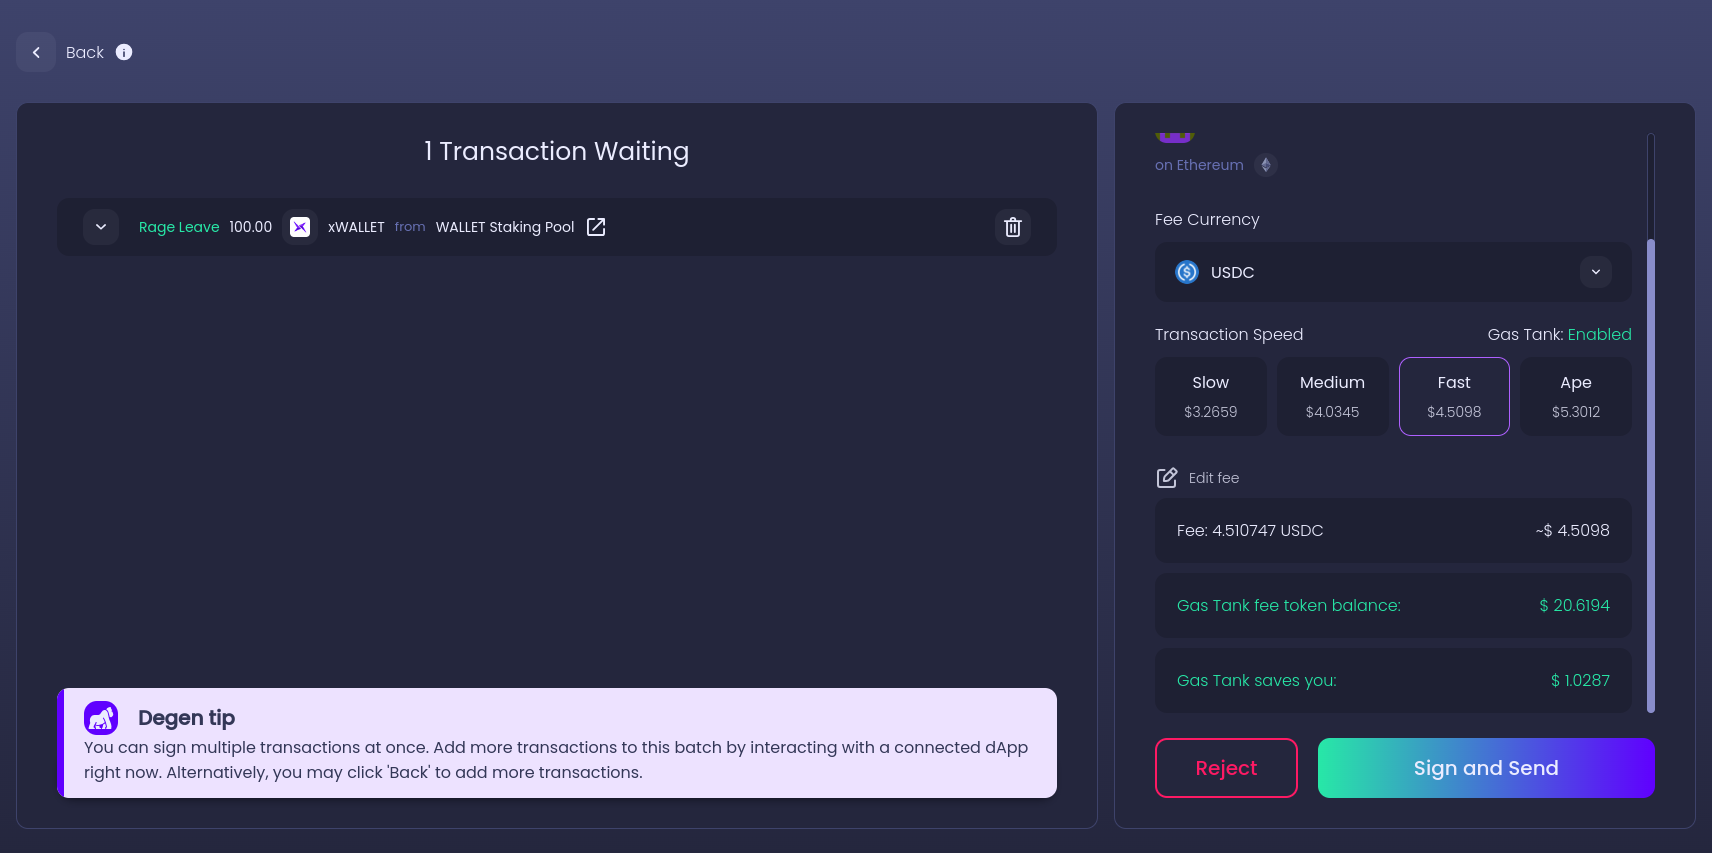Viewport: 1712px width, 853px height.
Task: Select the Ape transaction speed option
Action: [1576, 396]
